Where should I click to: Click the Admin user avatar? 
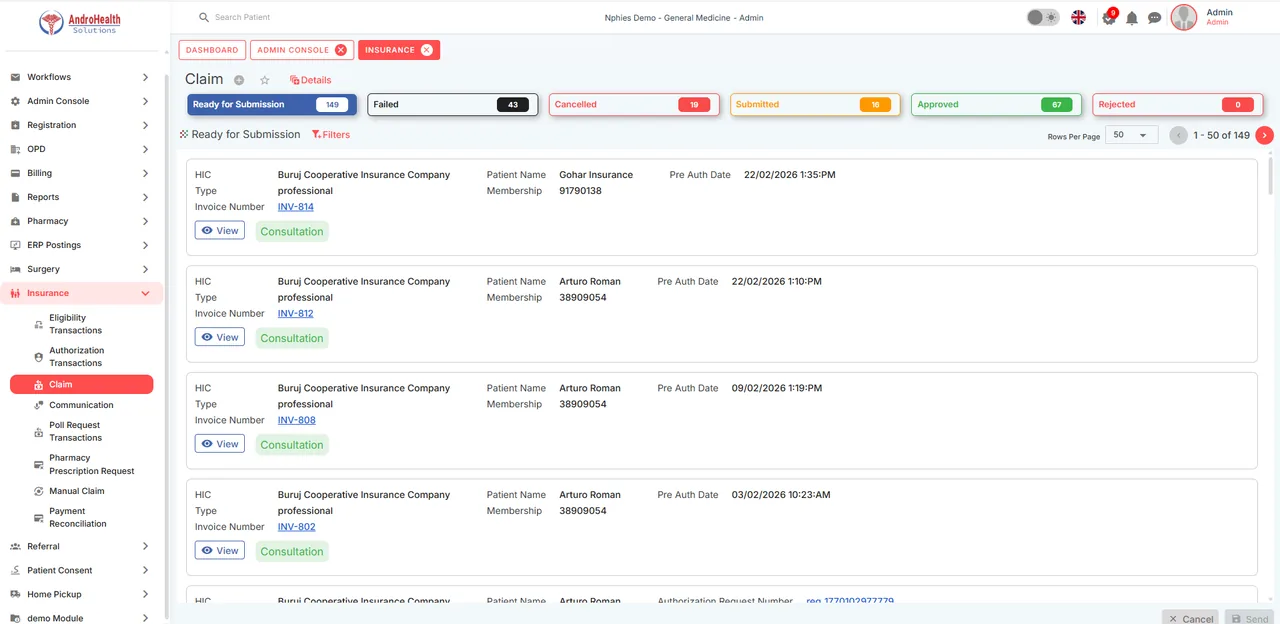coord(1184,17)
